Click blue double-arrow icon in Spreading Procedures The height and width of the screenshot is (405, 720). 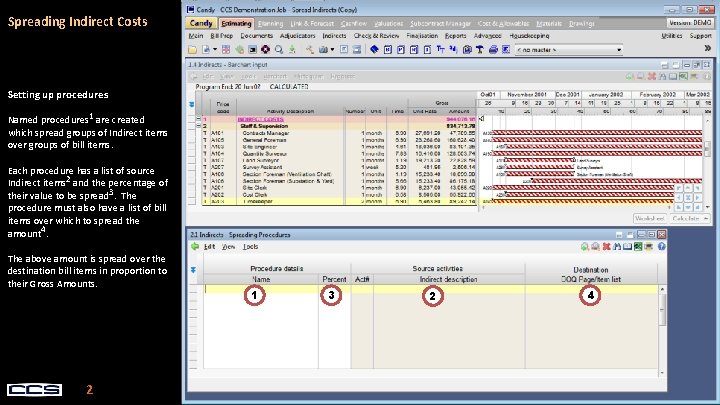click(193, 270)
